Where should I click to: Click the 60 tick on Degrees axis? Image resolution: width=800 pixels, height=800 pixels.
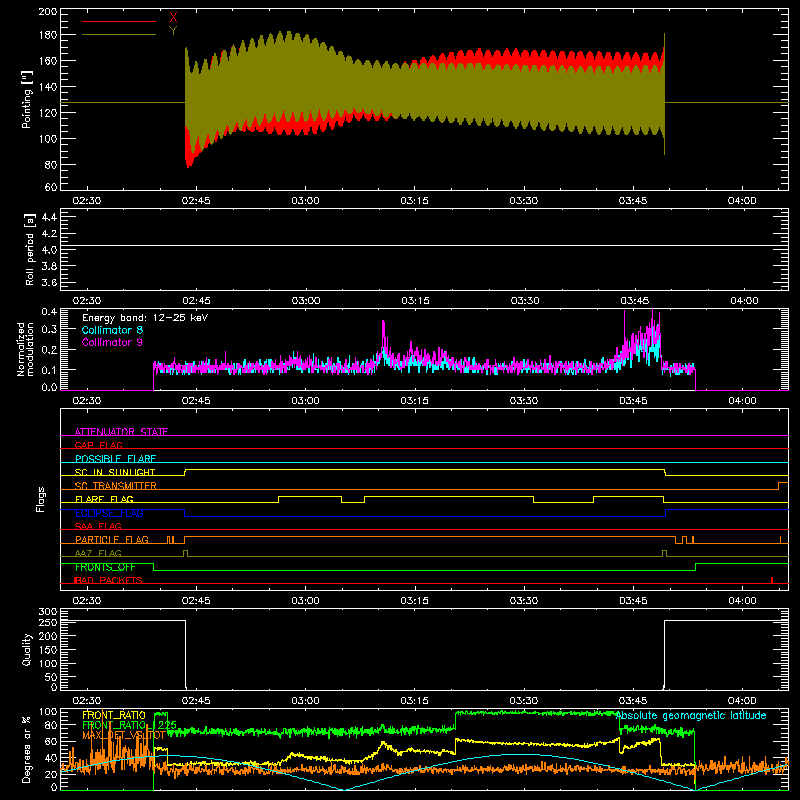(51, 741)
